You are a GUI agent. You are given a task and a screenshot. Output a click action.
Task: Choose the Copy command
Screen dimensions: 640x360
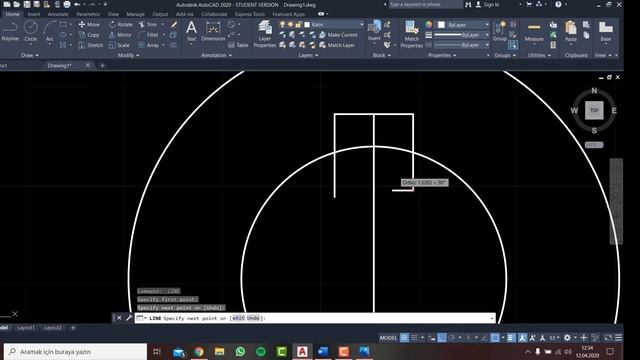pos(89,35)
